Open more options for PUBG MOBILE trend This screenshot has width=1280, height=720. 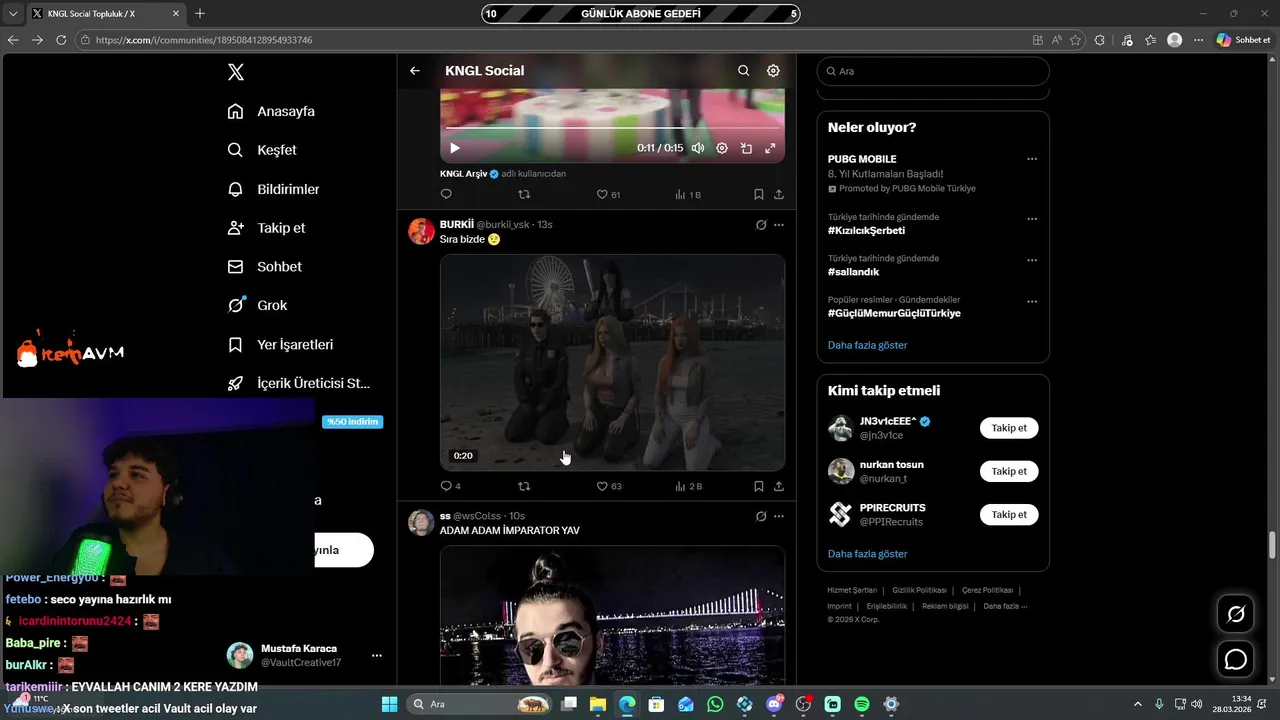pos(1032,159)
